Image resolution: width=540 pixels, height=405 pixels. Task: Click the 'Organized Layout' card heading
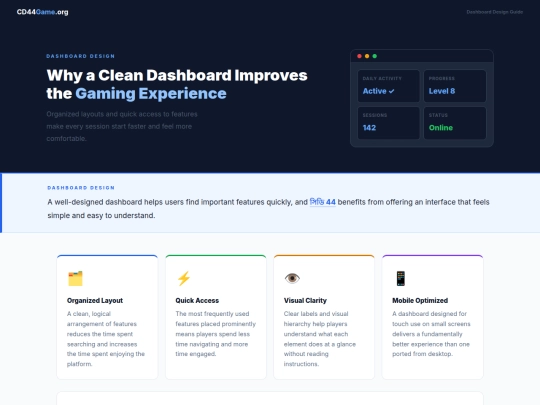95,300
